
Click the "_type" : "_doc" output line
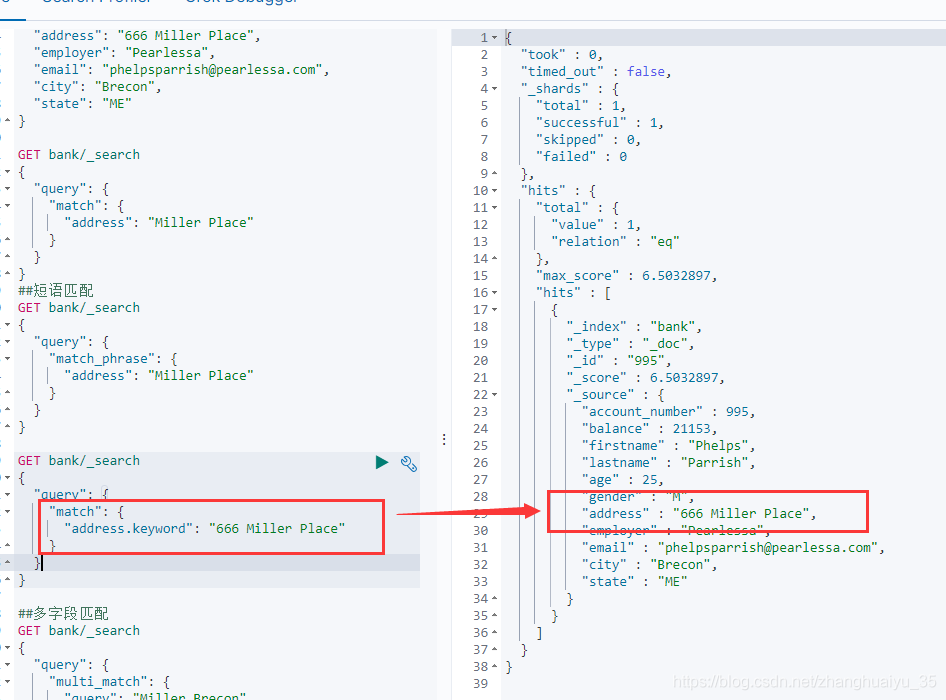(630, 343)
